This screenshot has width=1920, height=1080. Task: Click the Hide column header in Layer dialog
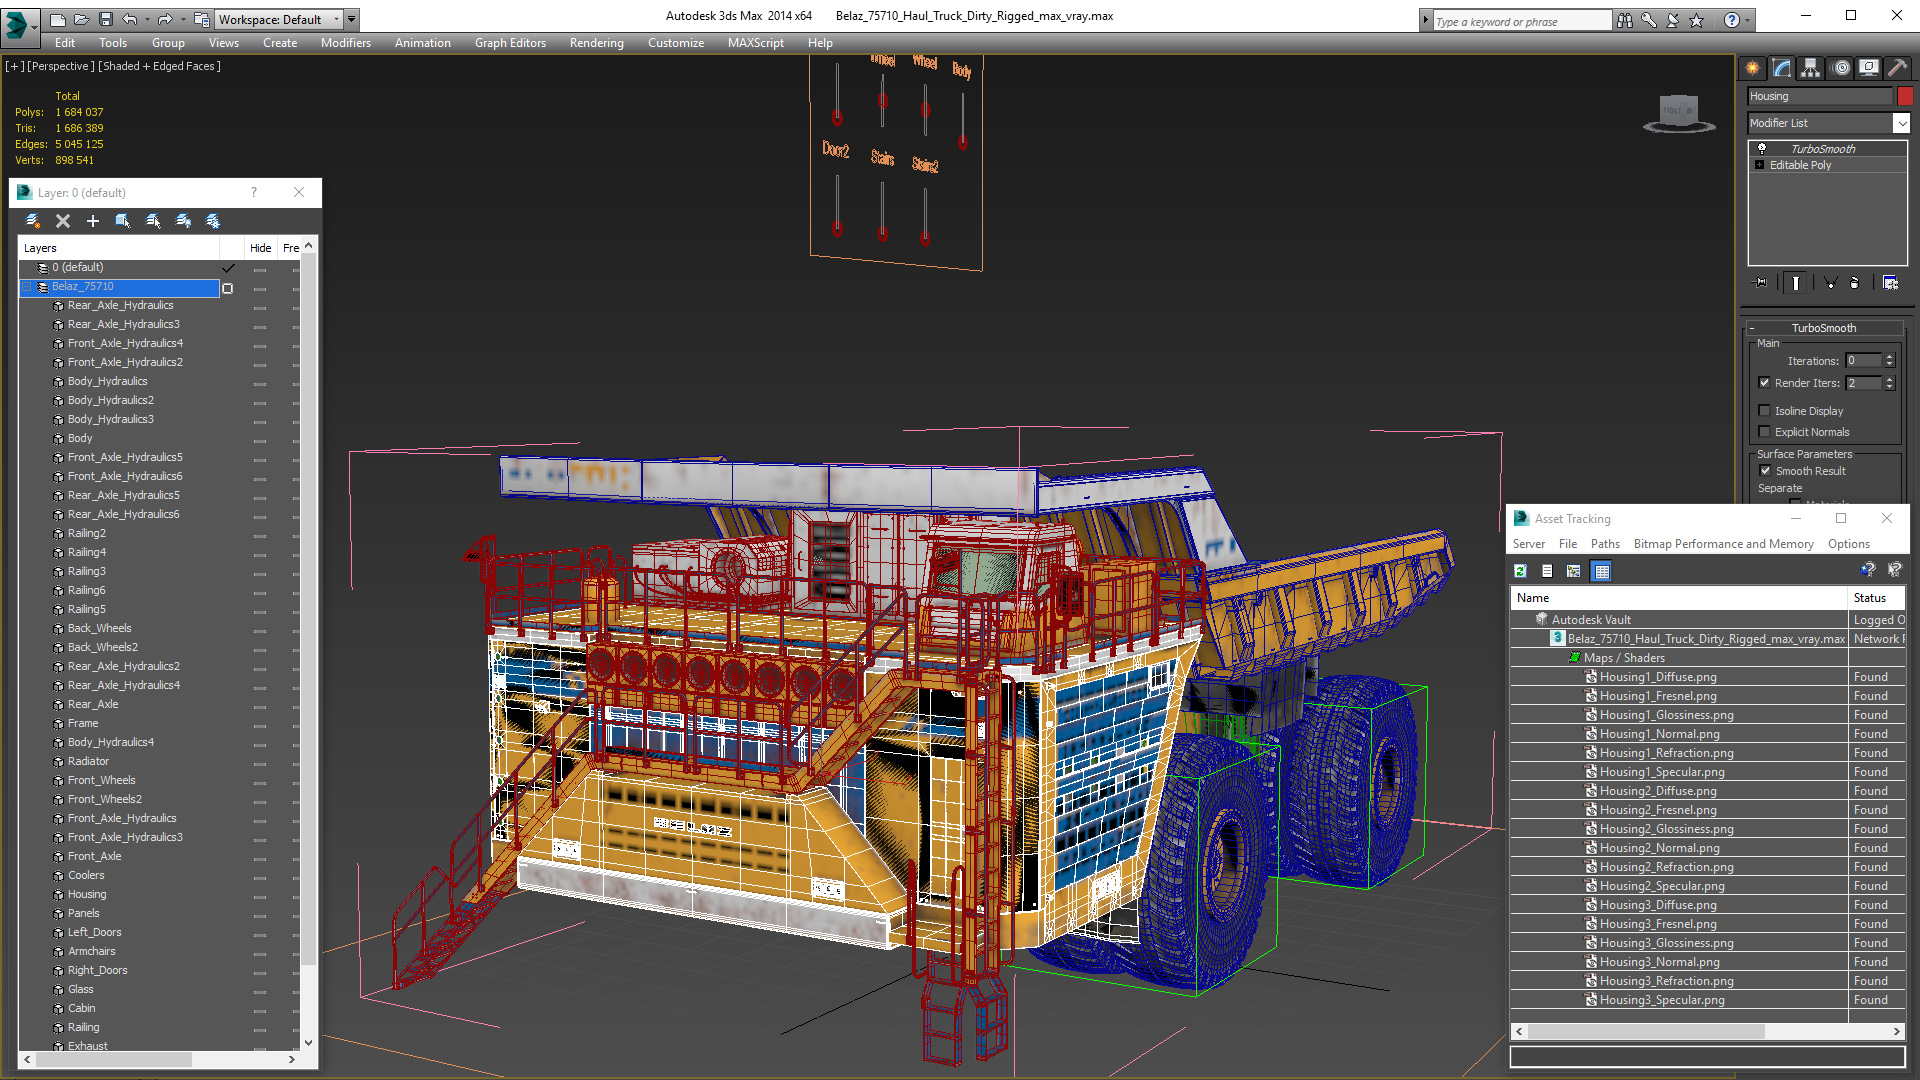(260, 248)
